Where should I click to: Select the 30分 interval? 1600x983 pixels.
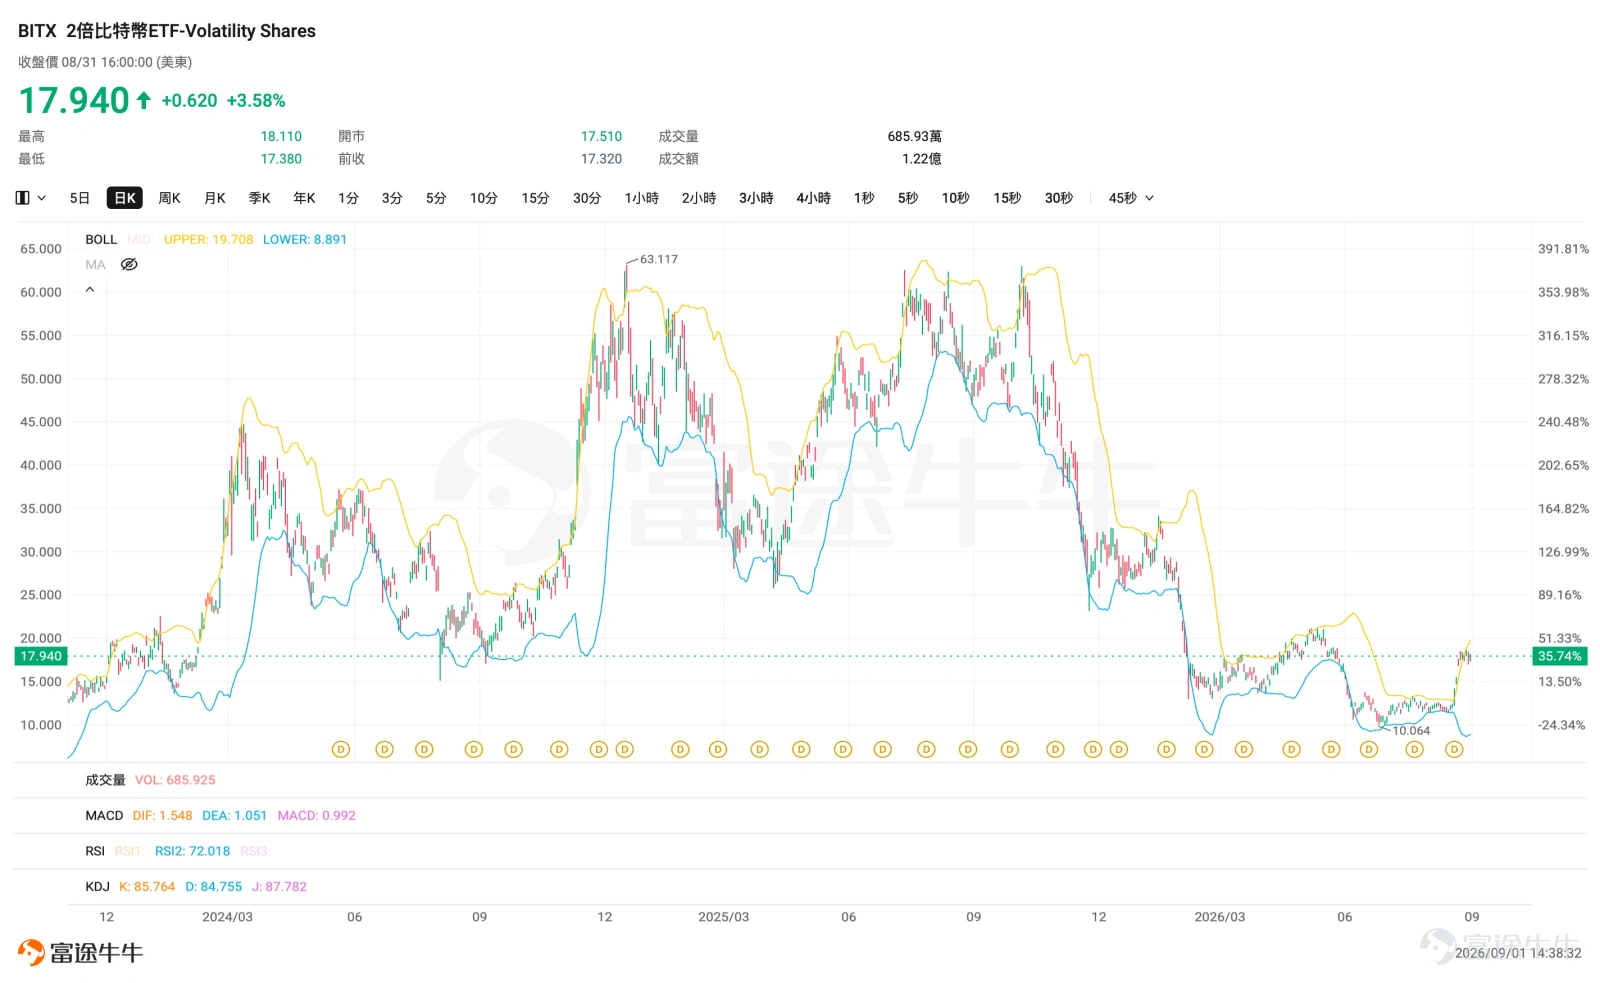click(587, 198)
